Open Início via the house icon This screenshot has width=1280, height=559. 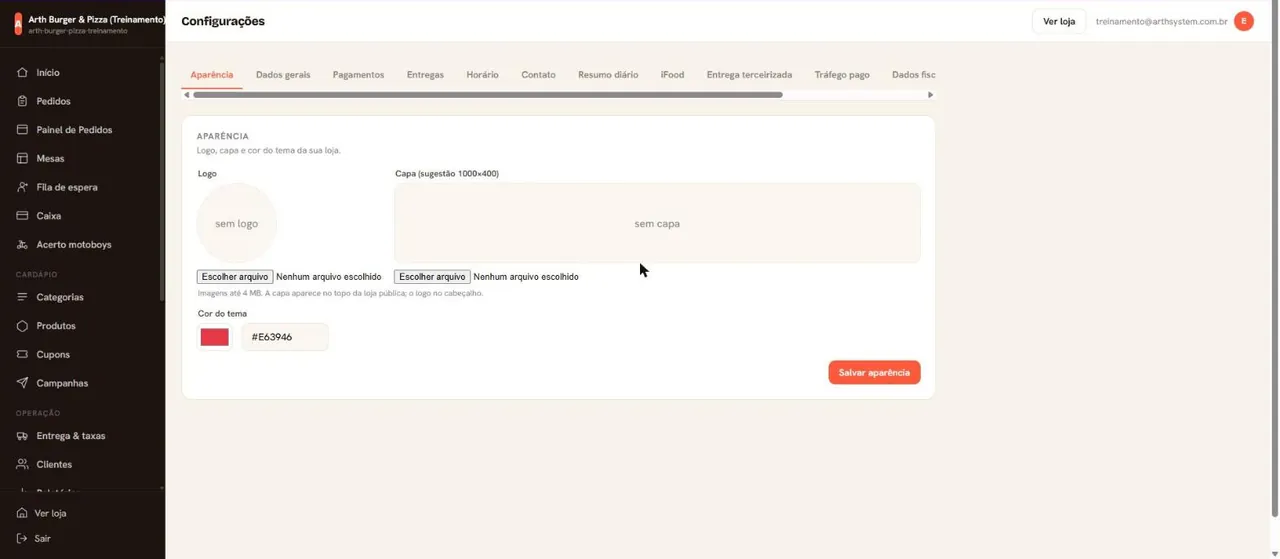(22, 73)
